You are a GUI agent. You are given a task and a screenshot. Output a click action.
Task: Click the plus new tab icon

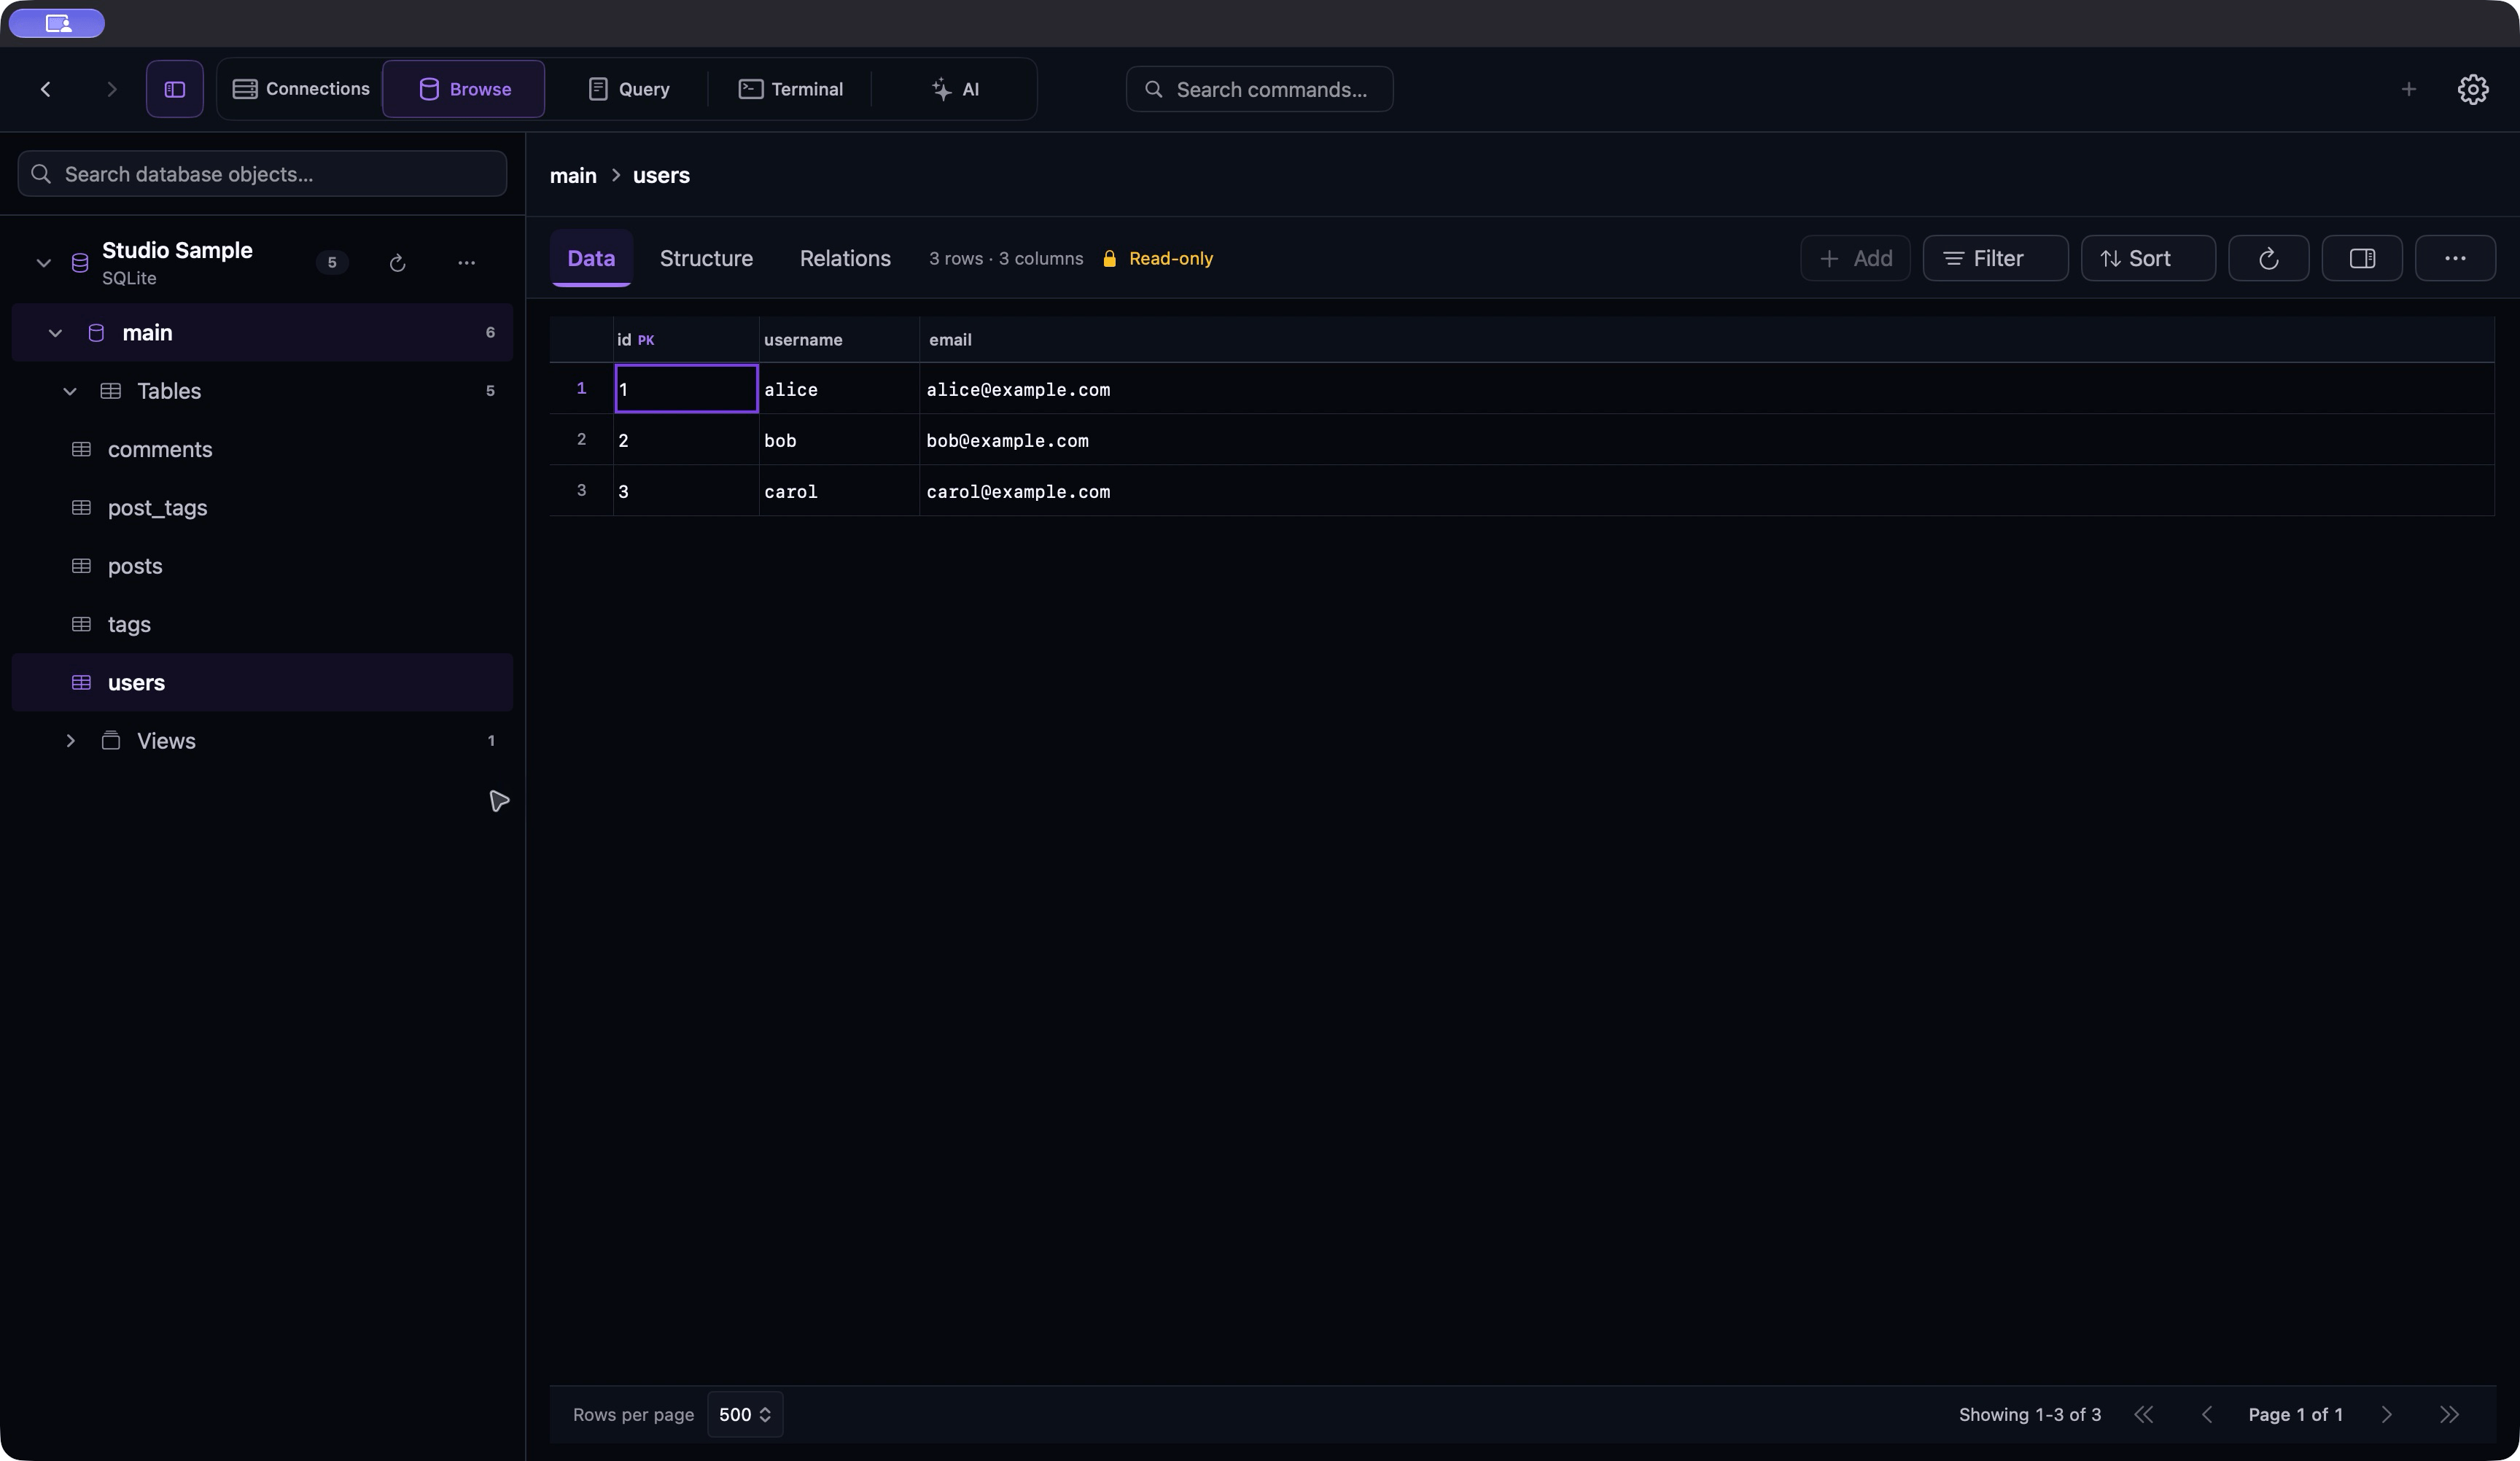pos(2409,89)
